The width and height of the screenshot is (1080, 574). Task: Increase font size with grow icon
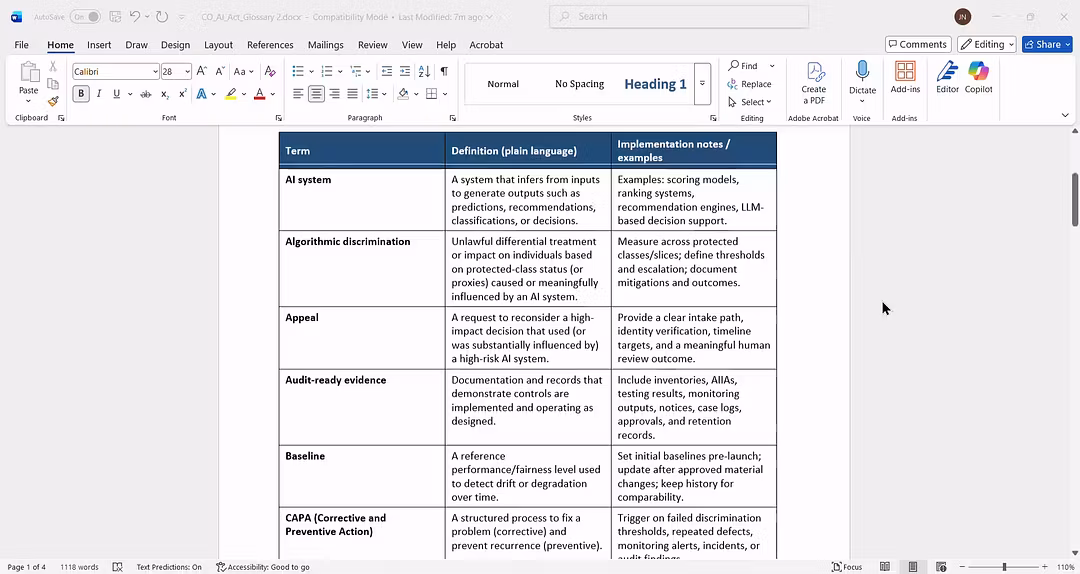tap(202, 71)
